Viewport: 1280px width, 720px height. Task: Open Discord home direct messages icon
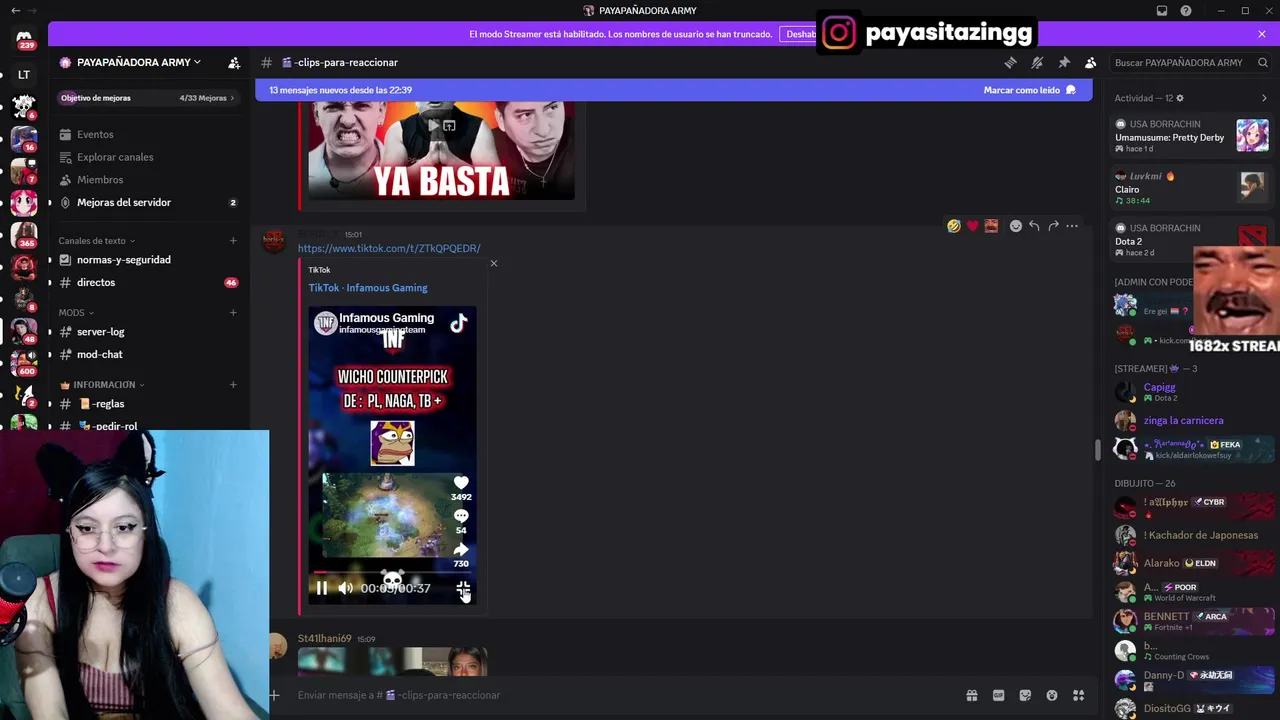[24, 40]
